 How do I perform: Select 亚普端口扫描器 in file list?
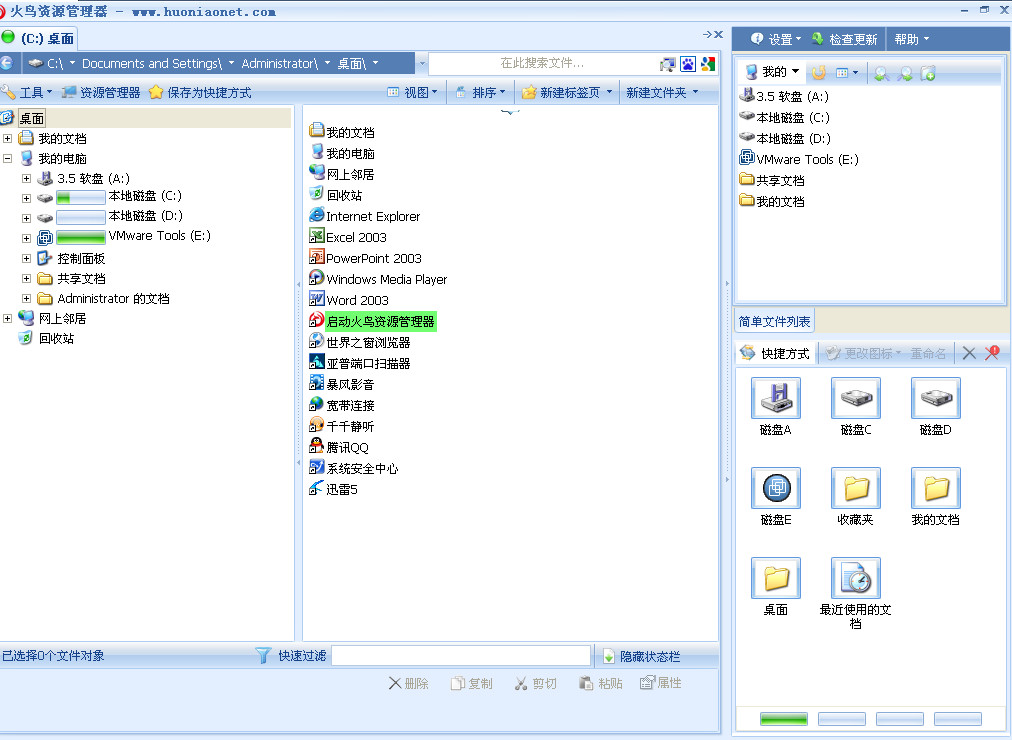pos(359,363)
